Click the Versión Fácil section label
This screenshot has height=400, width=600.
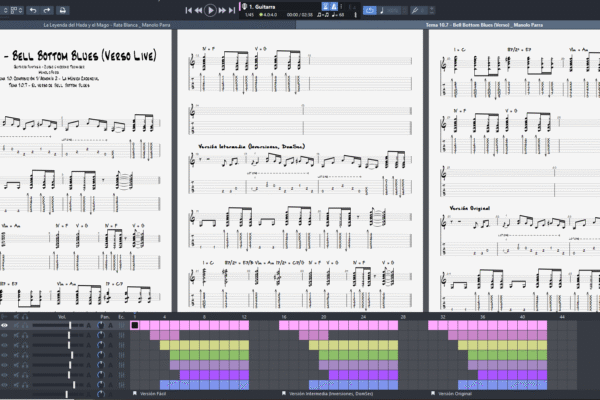[x=153, y=393]
